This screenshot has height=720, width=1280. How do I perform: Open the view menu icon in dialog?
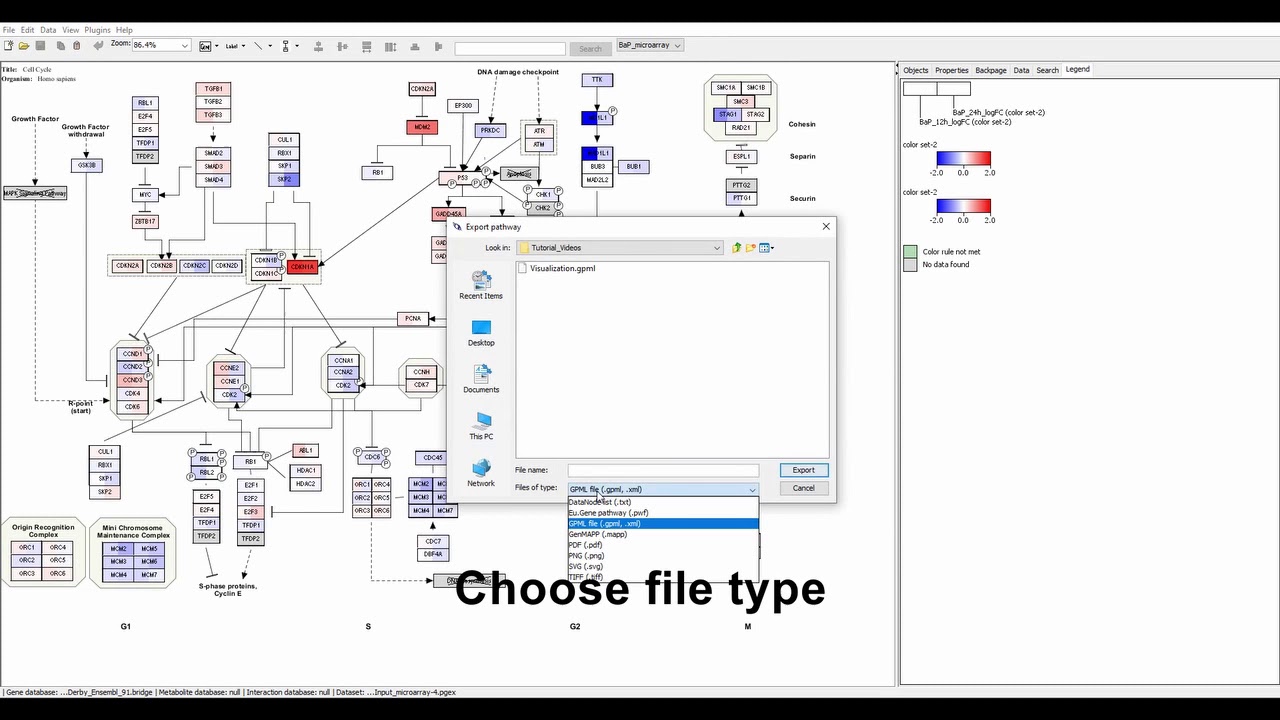coord(767,248)
